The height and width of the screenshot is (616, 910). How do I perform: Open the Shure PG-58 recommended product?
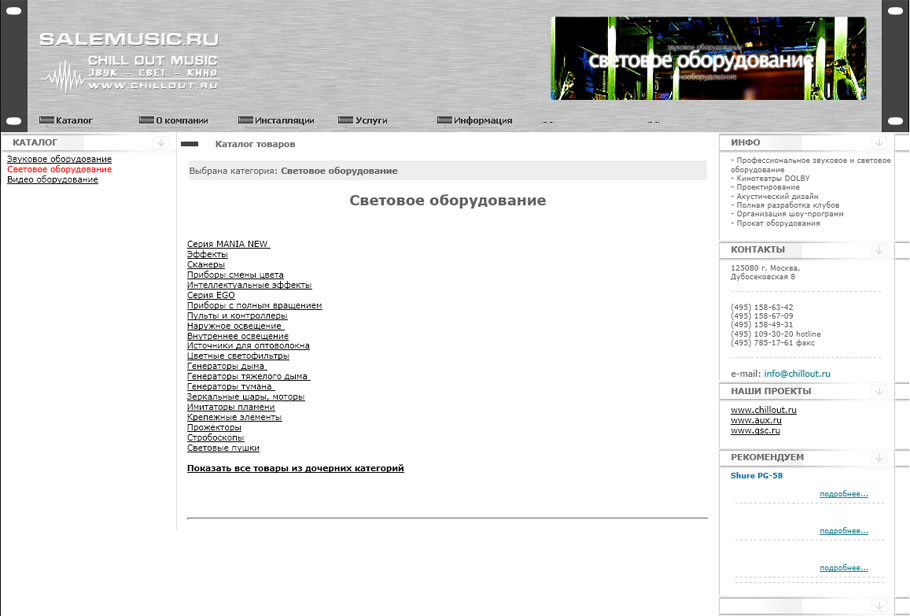pos(757,476)
